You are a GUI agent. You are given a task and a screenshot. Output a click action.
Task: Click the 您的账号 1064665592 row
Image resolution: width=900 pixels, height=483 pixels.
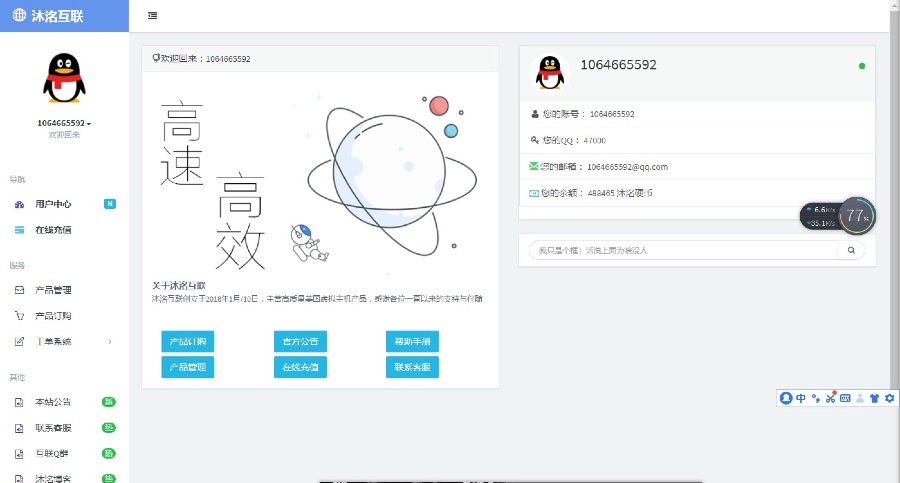tap(697, 114)
